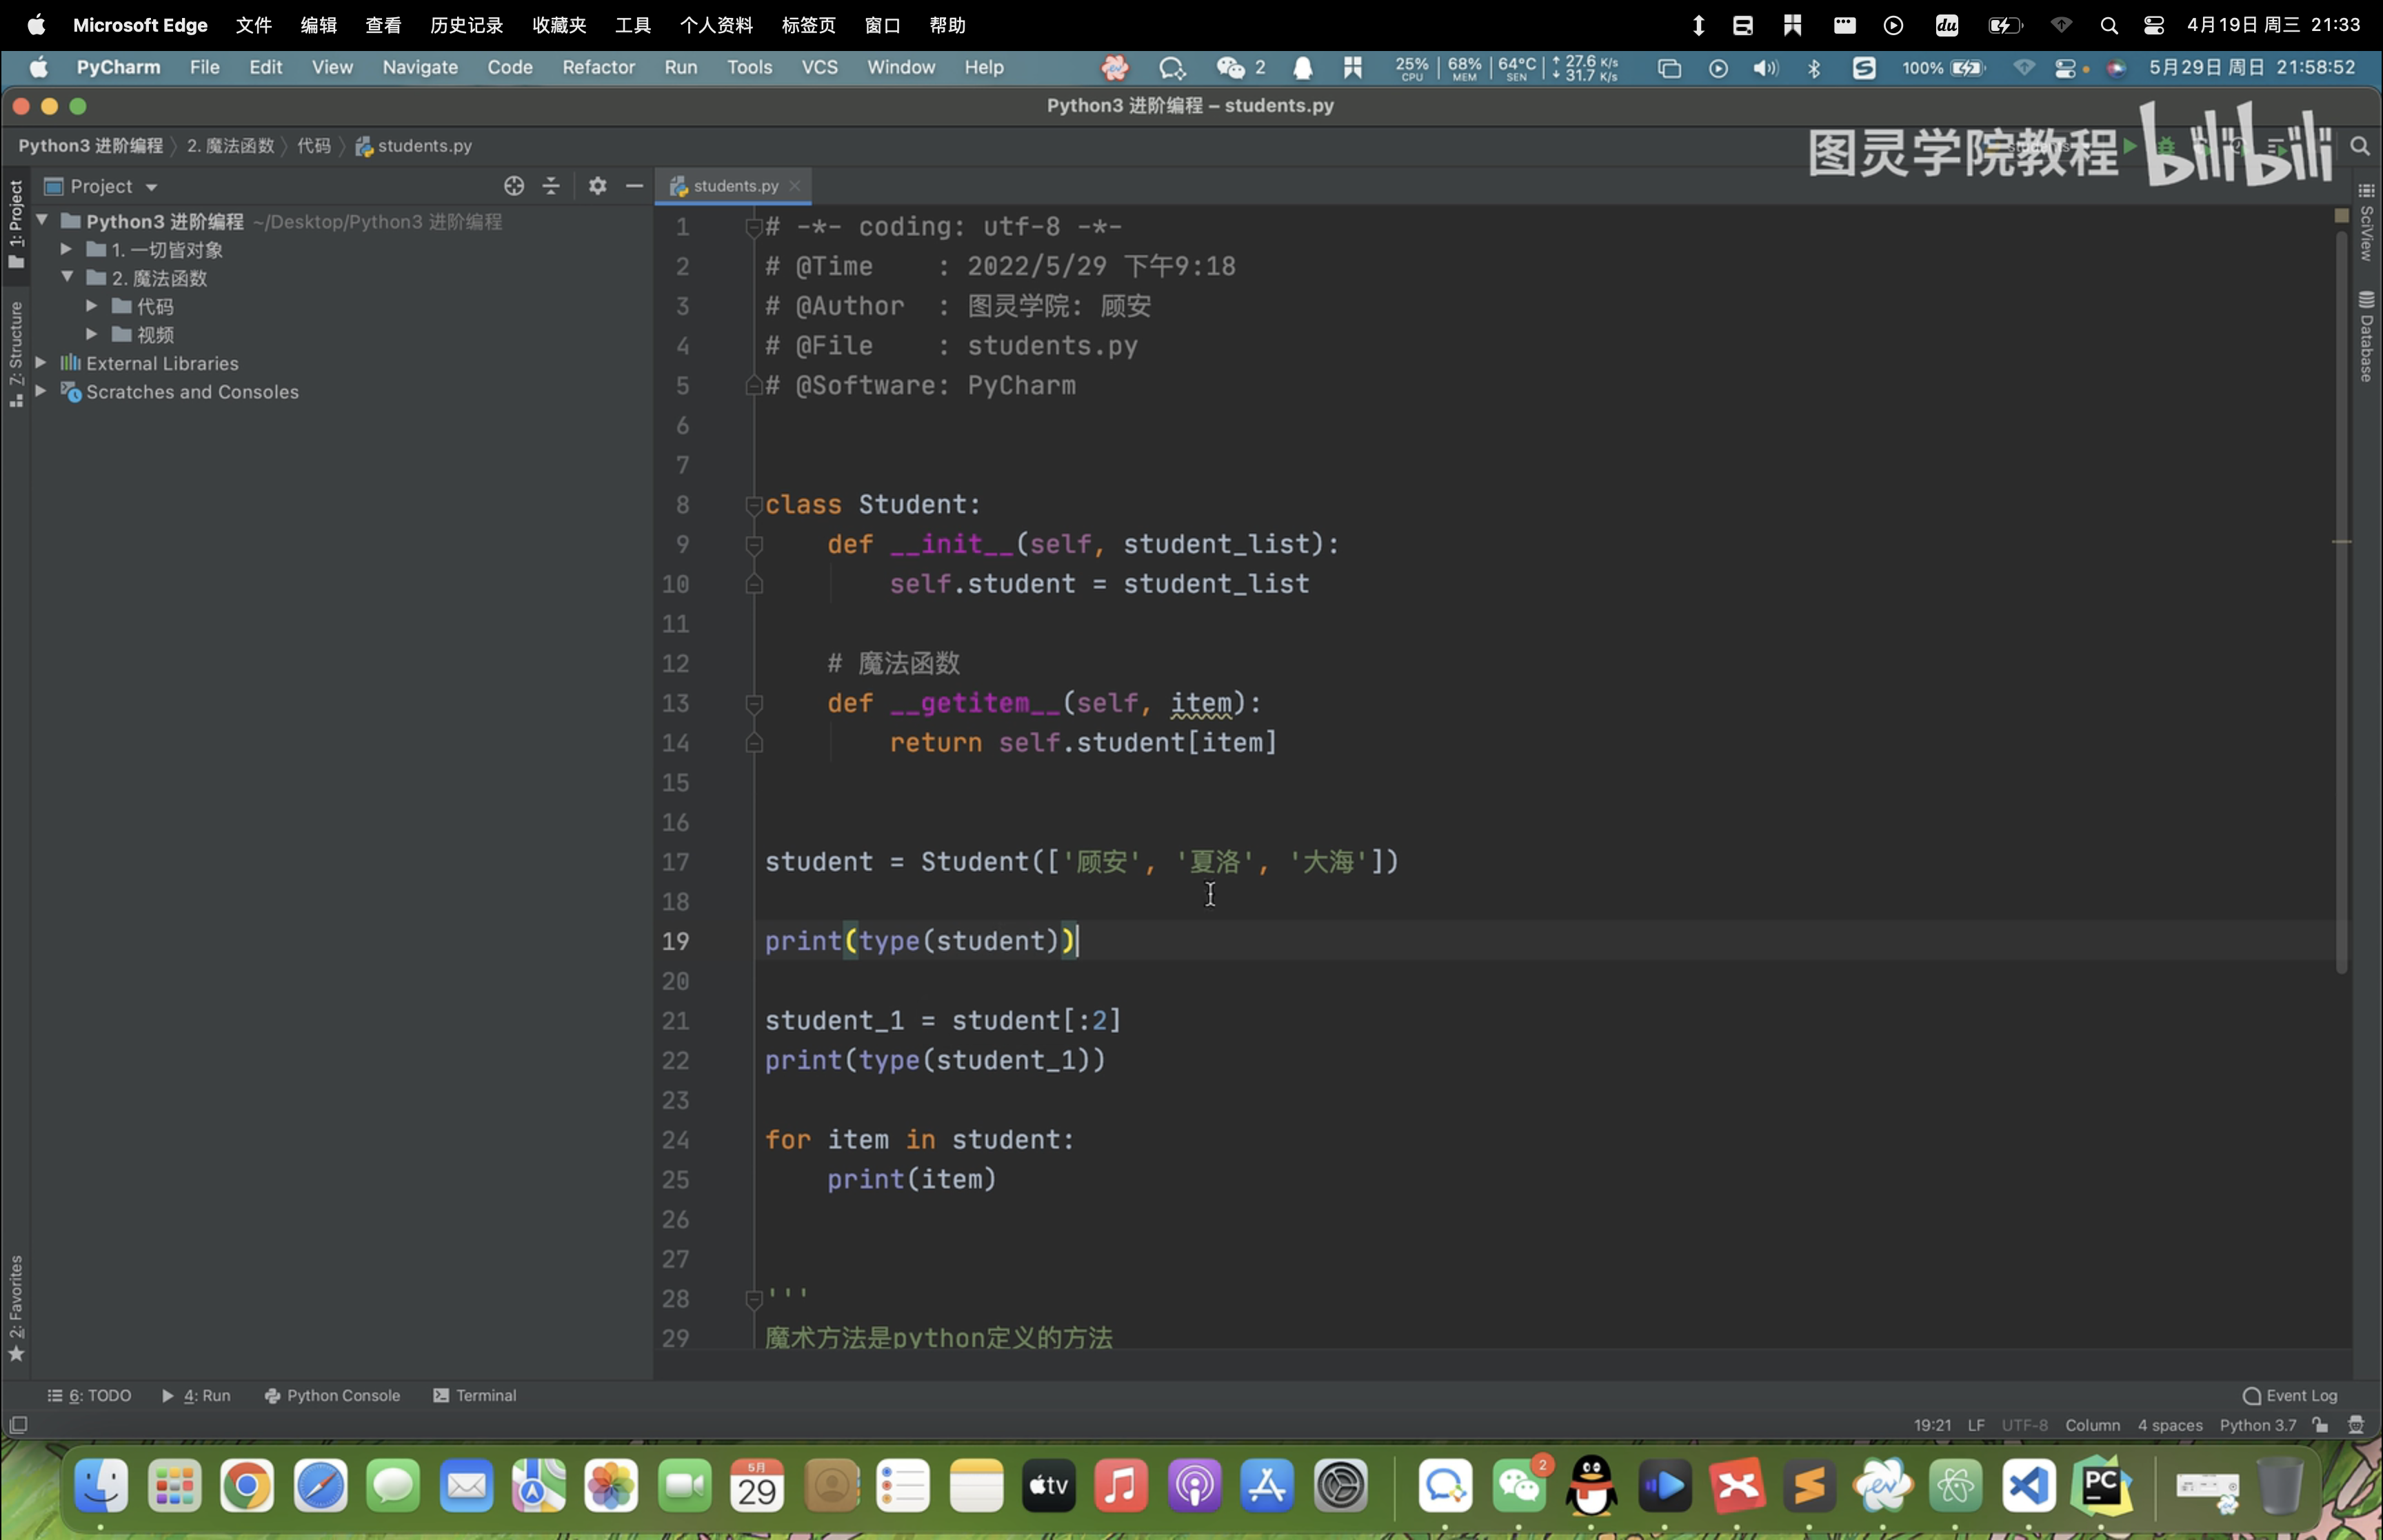Open the PyCharm icon in the Dock
The width and height of the screenshot is (2383, 1540).
pos(2102,1486)
